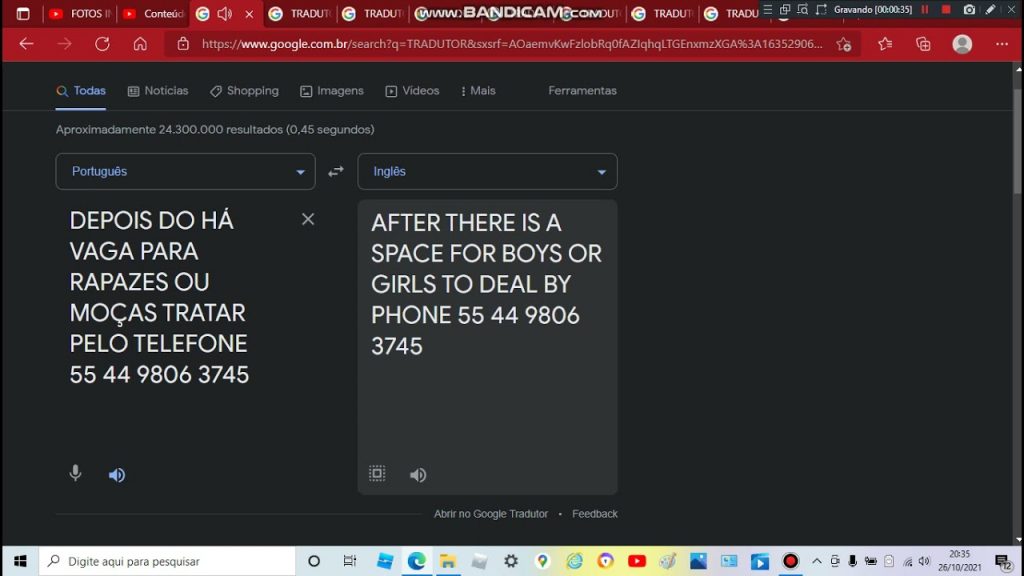Open the Inglês language dropdown
This screenshot has height=576, width=1024.
point(487,171)
